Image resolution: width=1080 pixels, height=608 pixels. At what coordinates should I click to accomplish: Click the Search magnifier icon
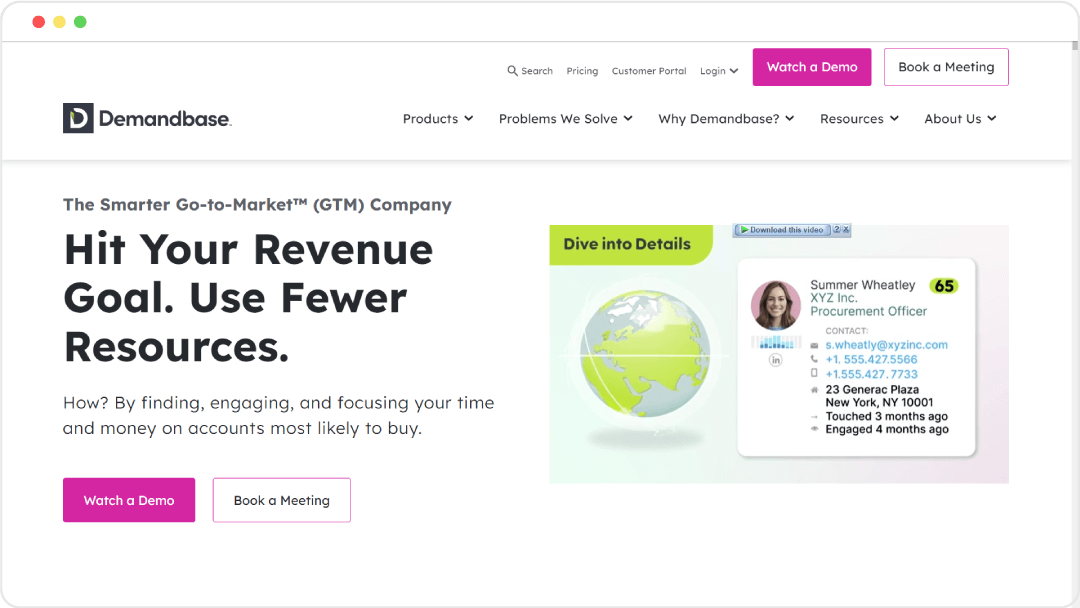(513, 70)
